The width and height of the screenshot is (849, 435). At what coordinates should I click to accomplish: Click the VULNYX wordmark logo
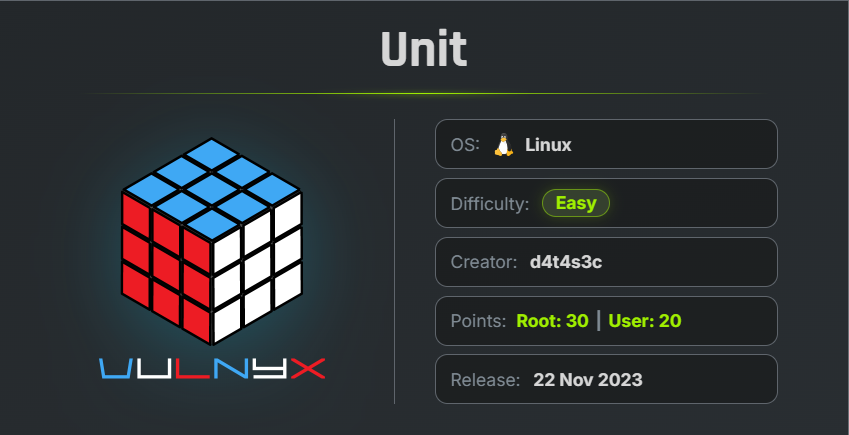pyautogui.click(x=212, y=368)
